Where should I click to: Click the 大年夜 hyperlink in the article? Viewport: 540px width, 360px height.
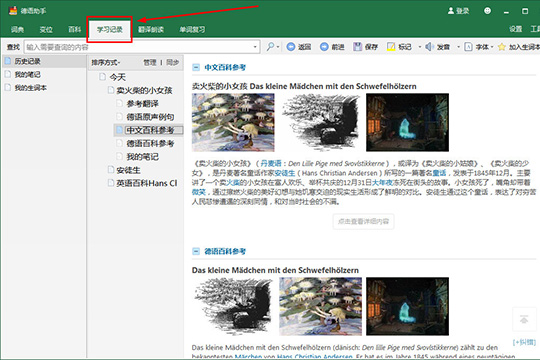pyautogui.click(x=382, y=182)
